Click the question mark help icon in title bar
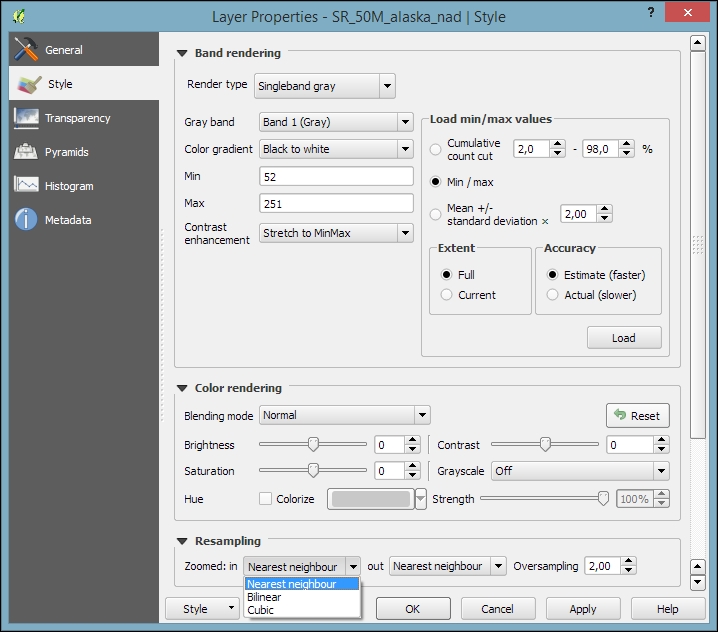Screen dimensions: 718x632 click(652, 14)
